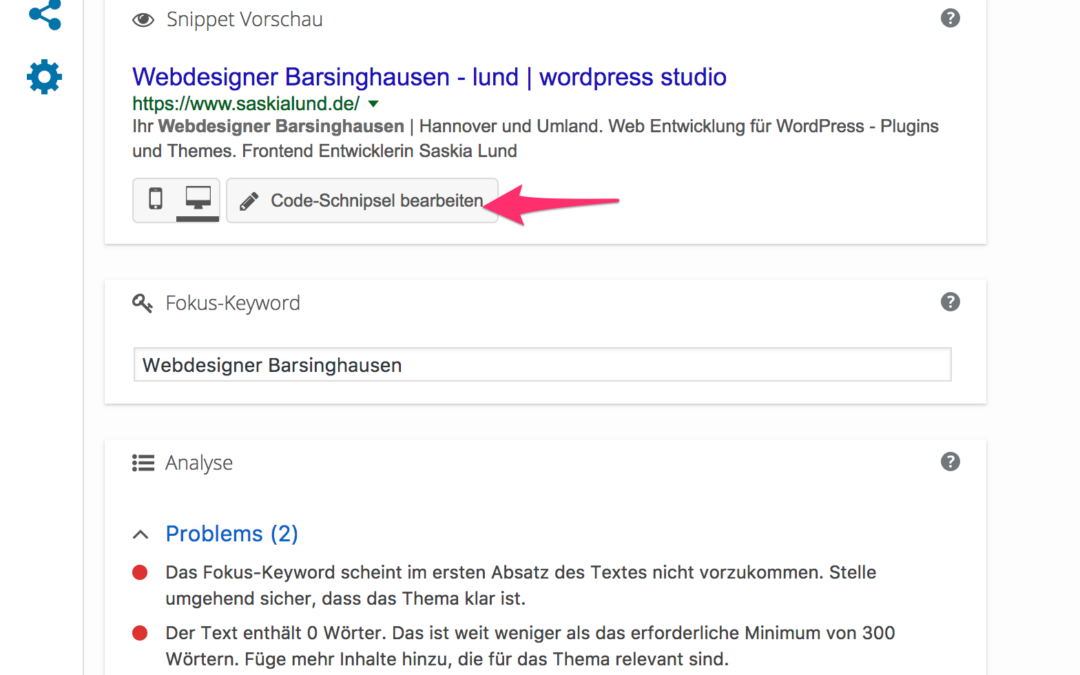Open help for the Snippet Vorschau section

[950, 18]
